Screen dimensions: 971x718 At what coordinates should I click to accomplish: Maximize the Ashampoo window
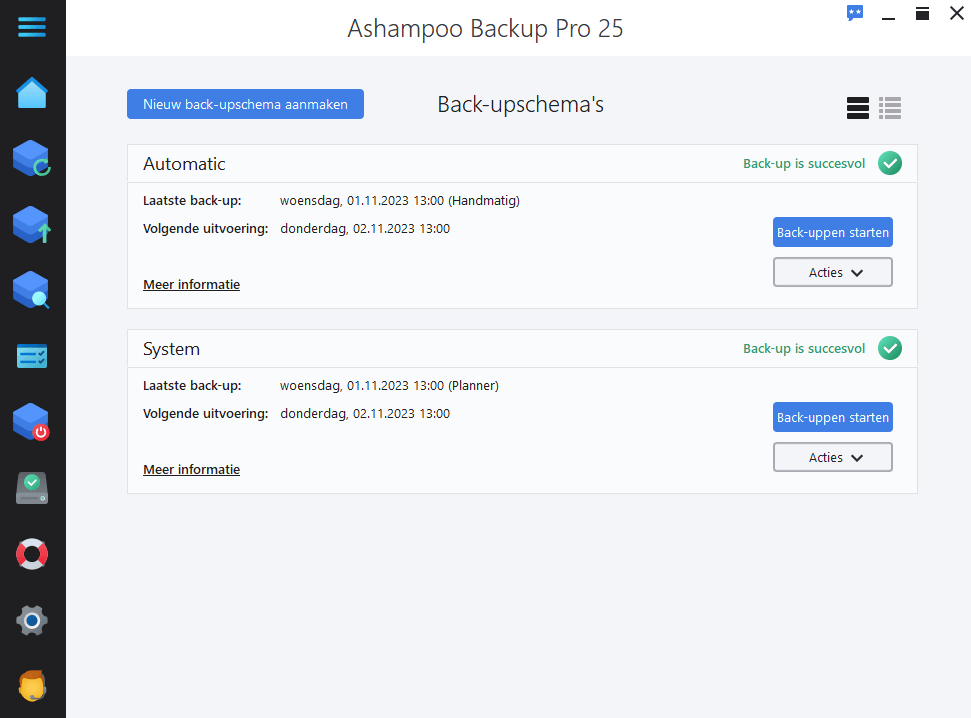922,14
